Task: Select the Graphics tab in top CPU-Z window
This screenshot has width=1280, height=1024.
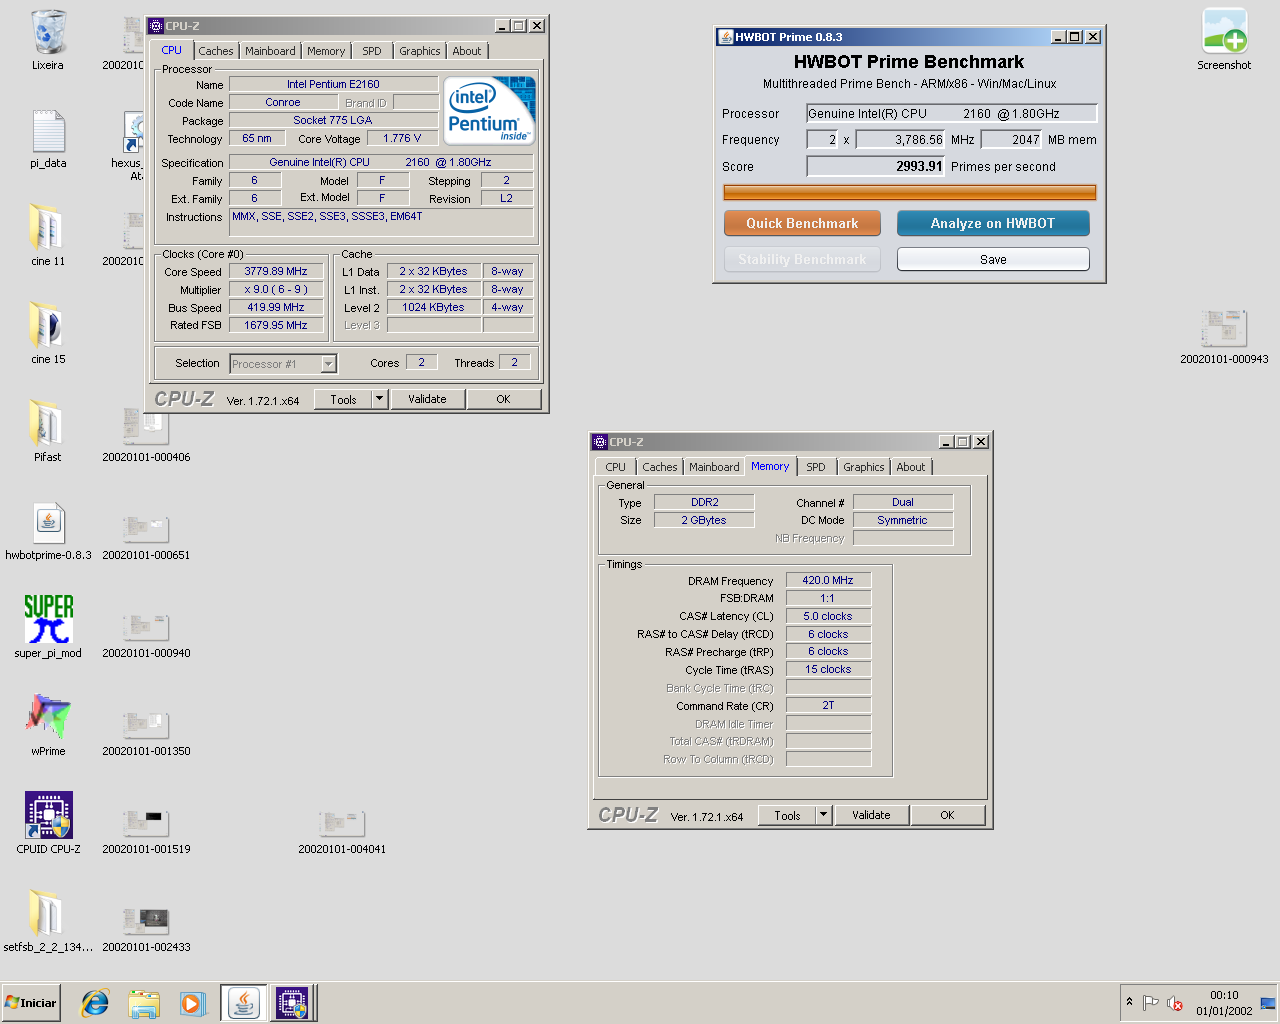Action: (x=419, y=51)
